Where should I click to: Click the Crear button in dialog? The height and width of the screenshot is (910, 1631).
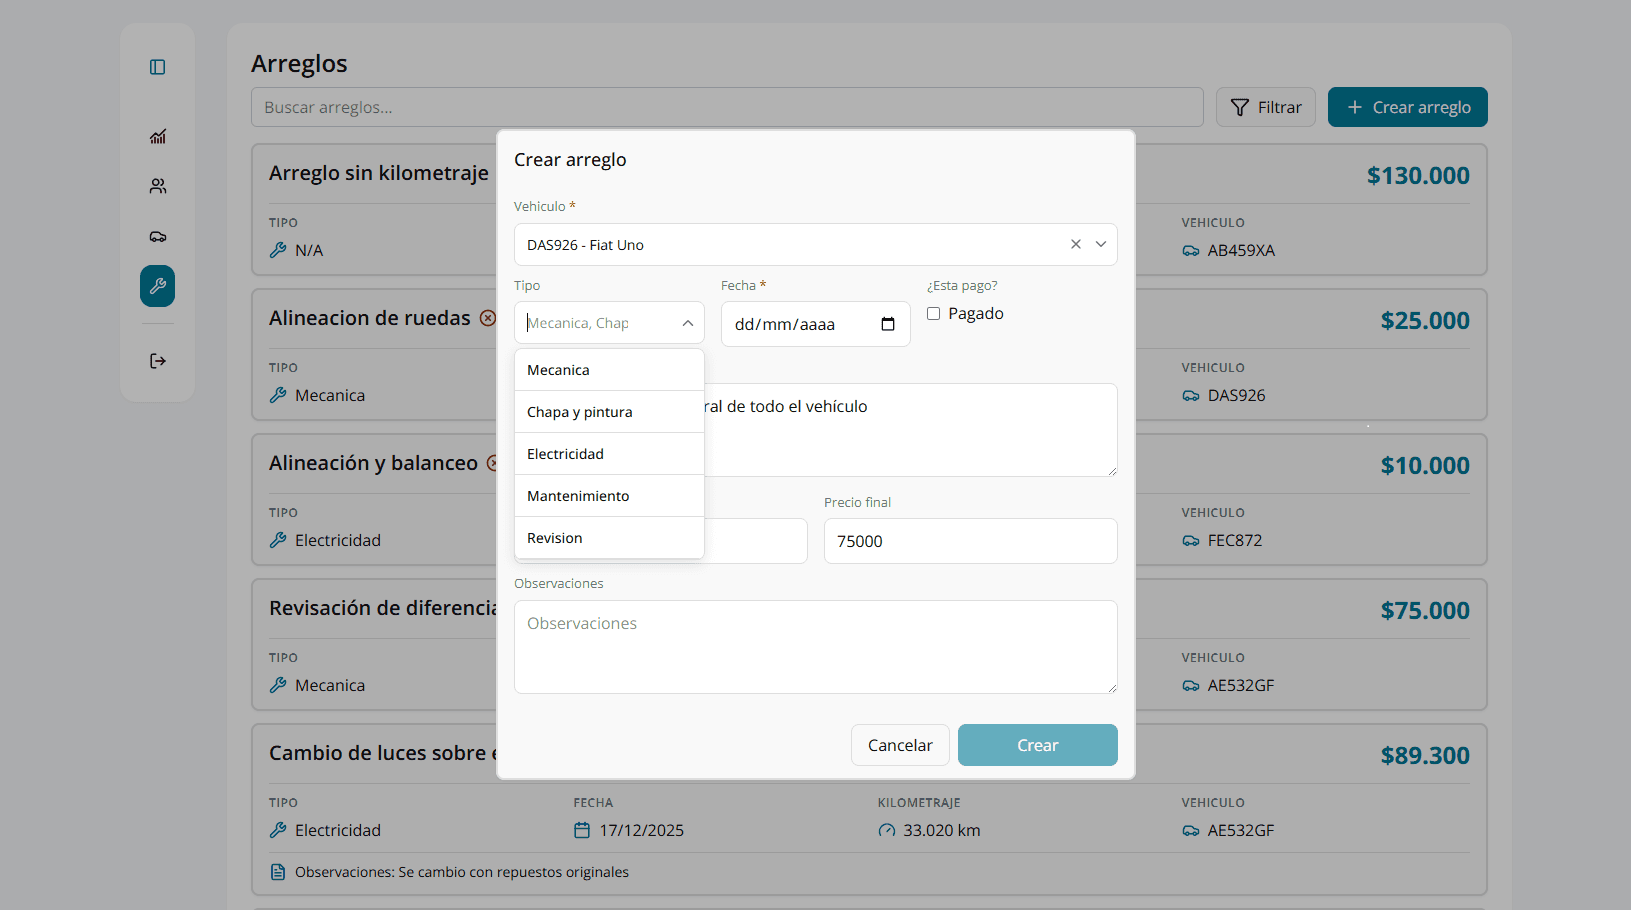pos(1037,745)
